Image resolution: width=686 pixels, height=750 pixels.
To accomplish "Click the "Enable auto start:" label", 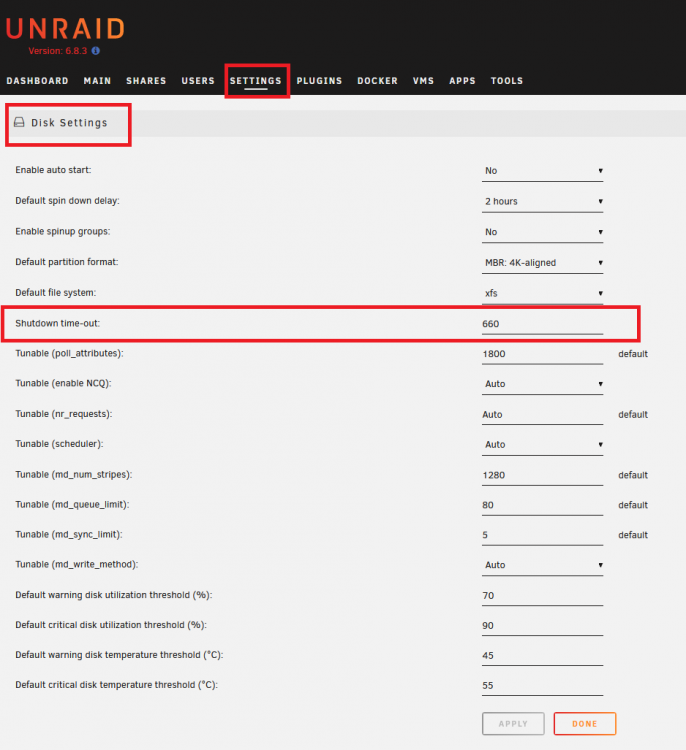I will pyautogui.click(x=53, y=170).
